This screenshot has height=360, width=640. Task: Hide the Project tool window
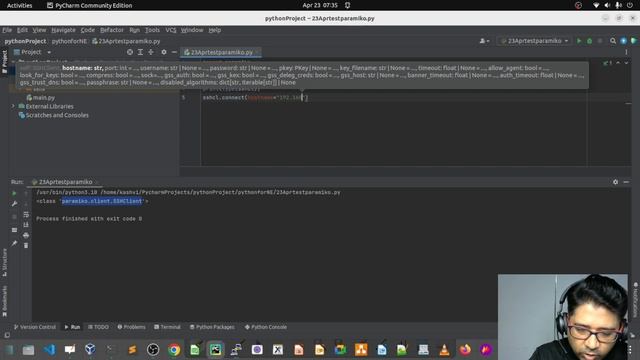click(x=174, y=52)
